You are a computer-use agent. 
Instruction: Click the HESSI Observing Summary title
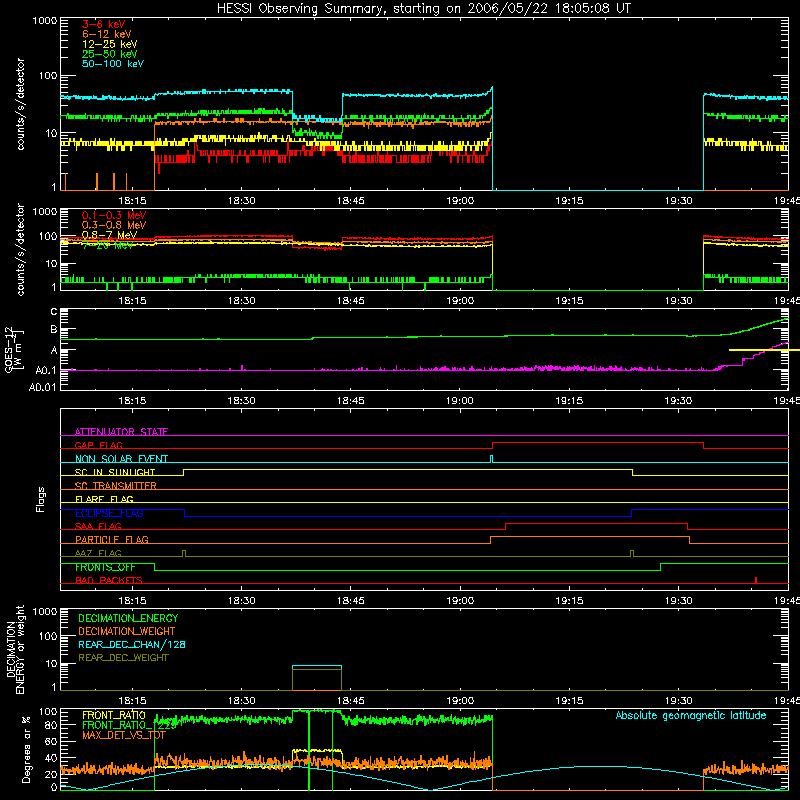click(x=423, y=9)
